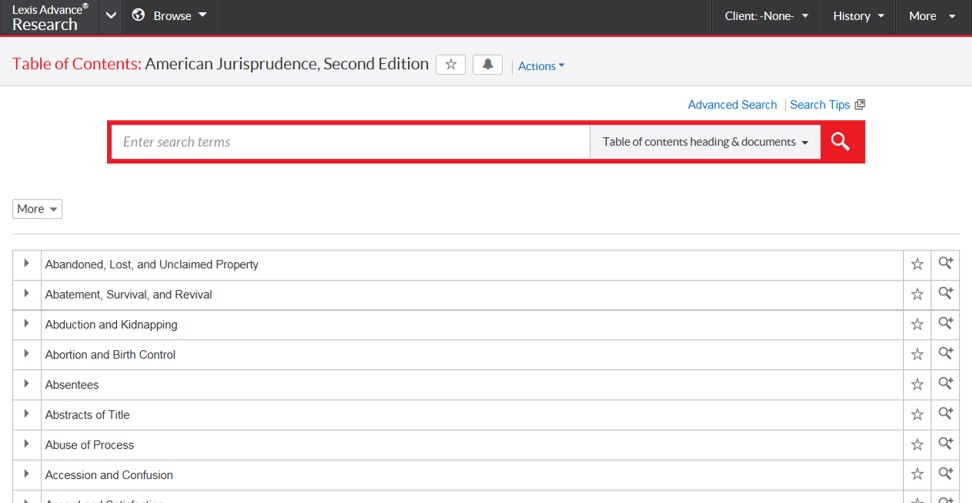The height and width of the screenshot is (503, 972).
Task: Expand Abuse of Process
Action: pyautogui.click(x=27, y=443)
